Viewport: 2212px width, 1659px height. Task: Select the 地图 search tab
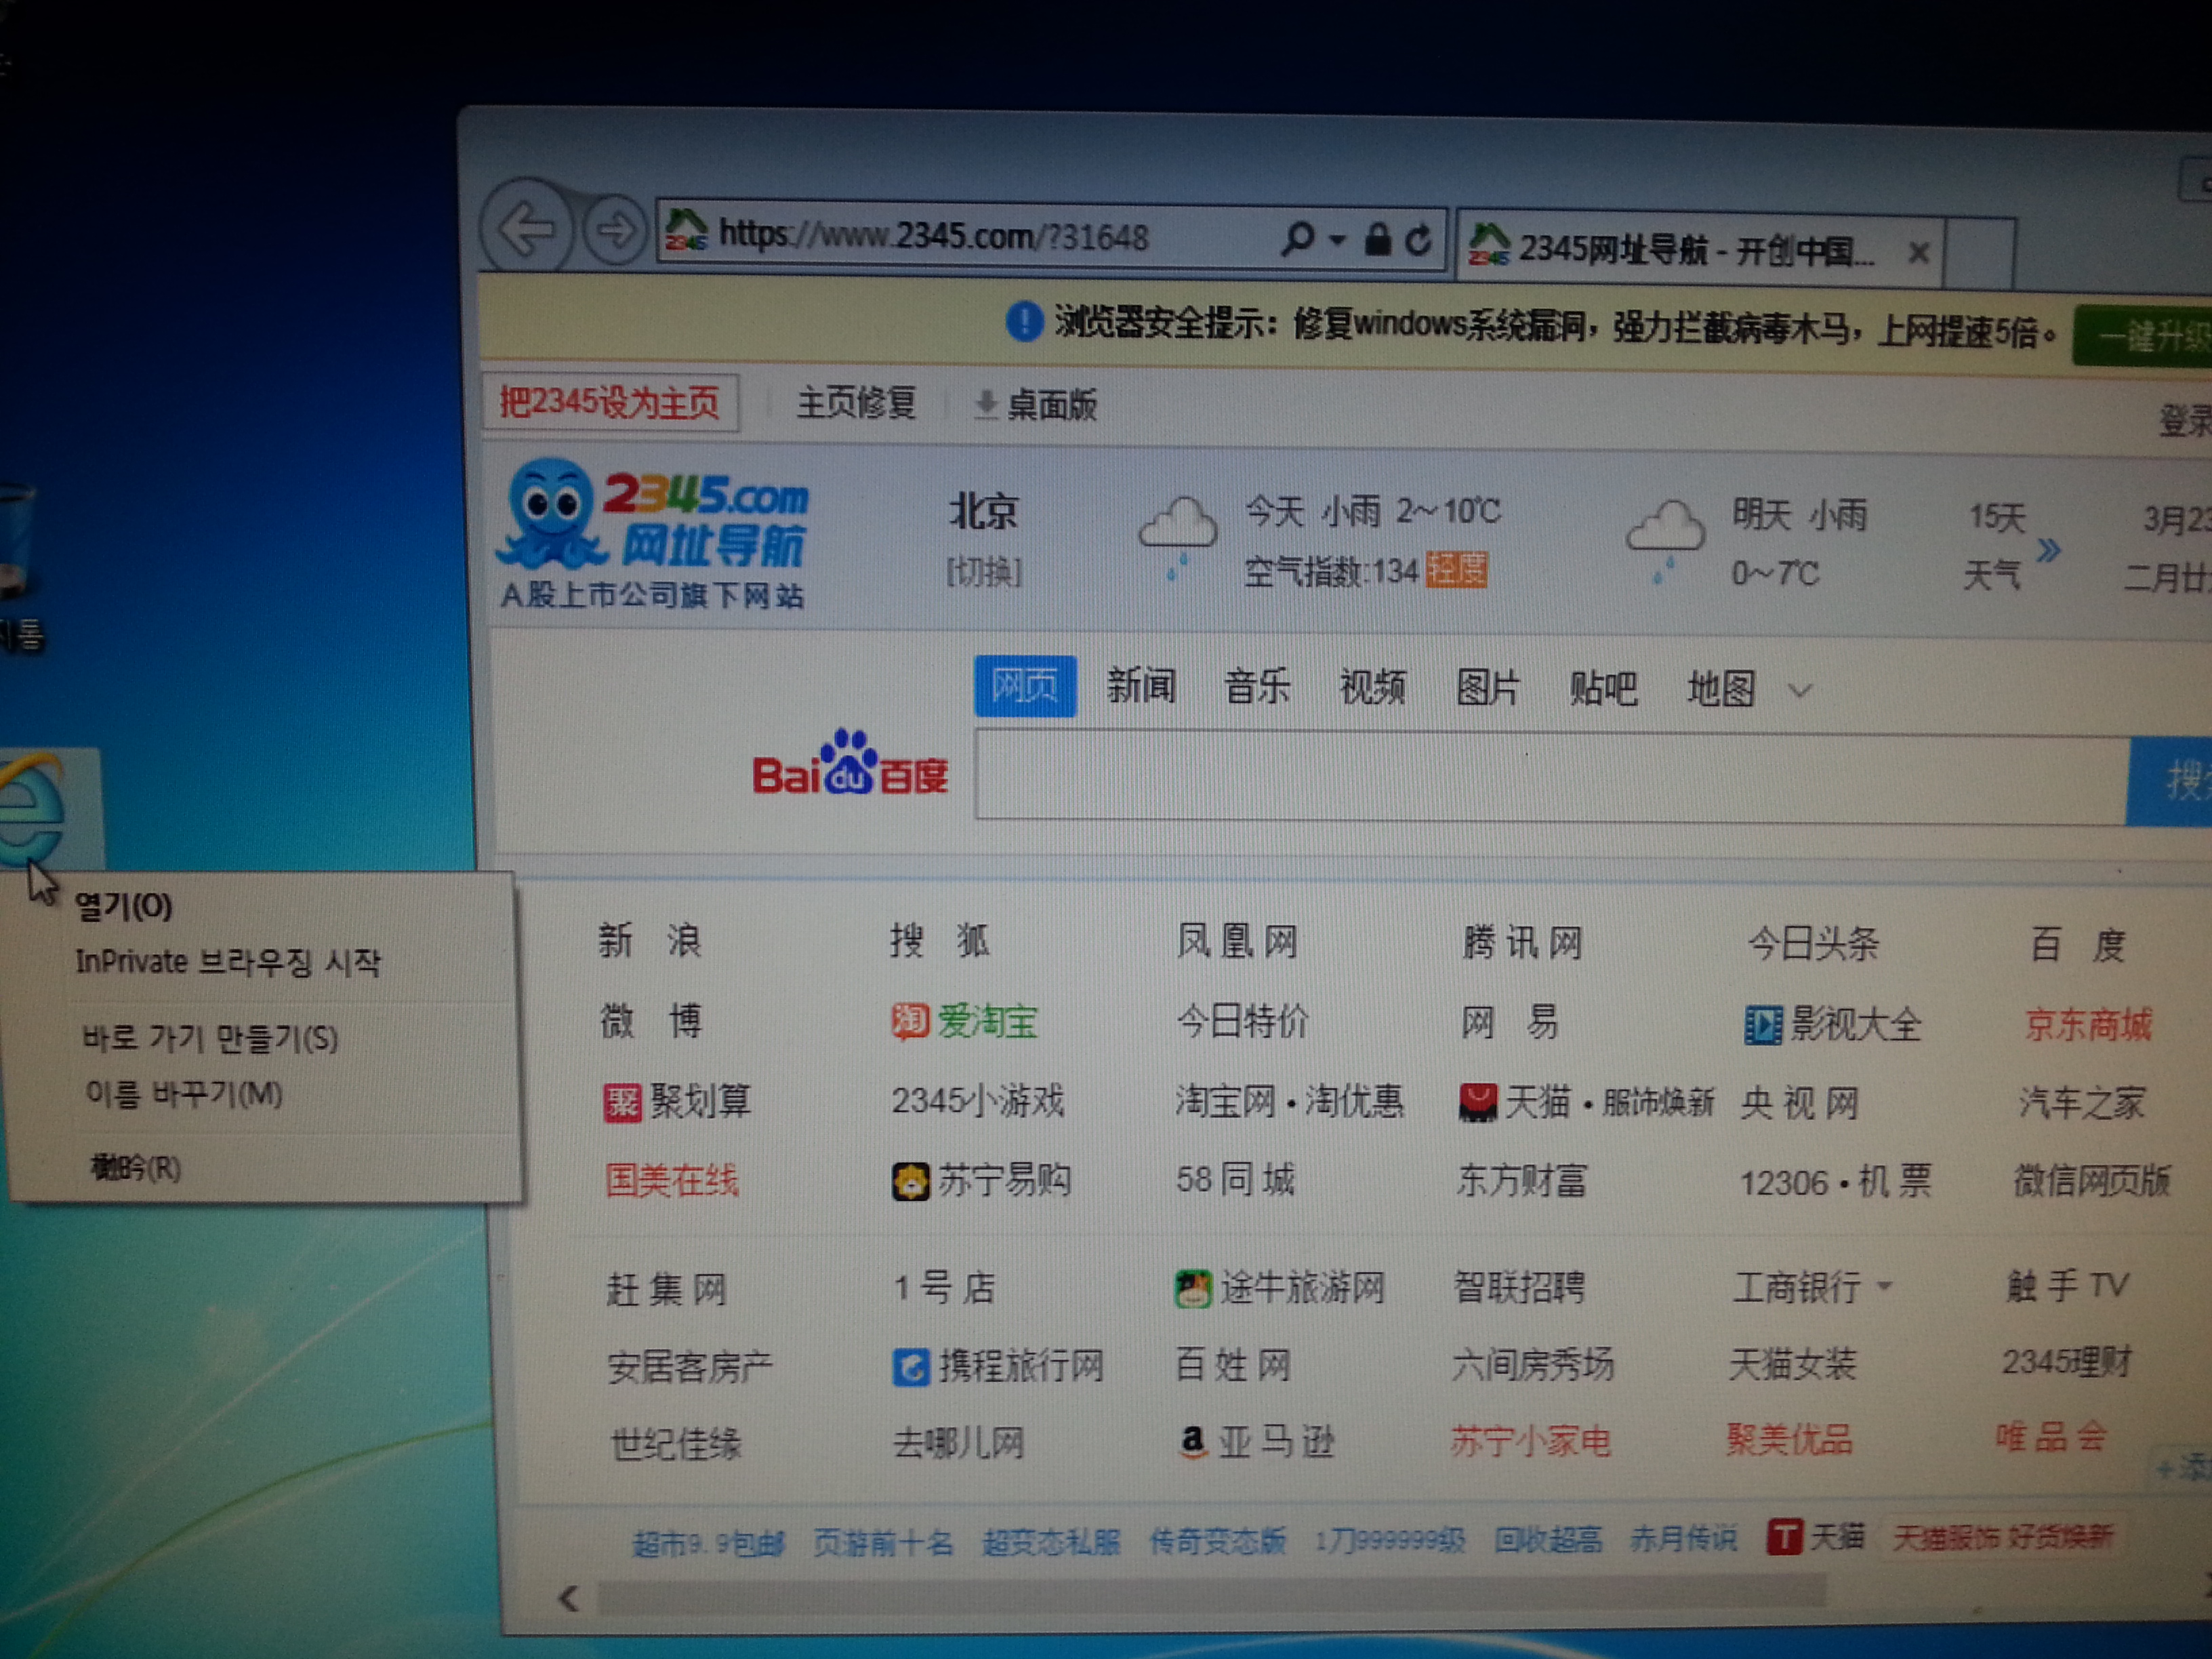coord(1720,690)
